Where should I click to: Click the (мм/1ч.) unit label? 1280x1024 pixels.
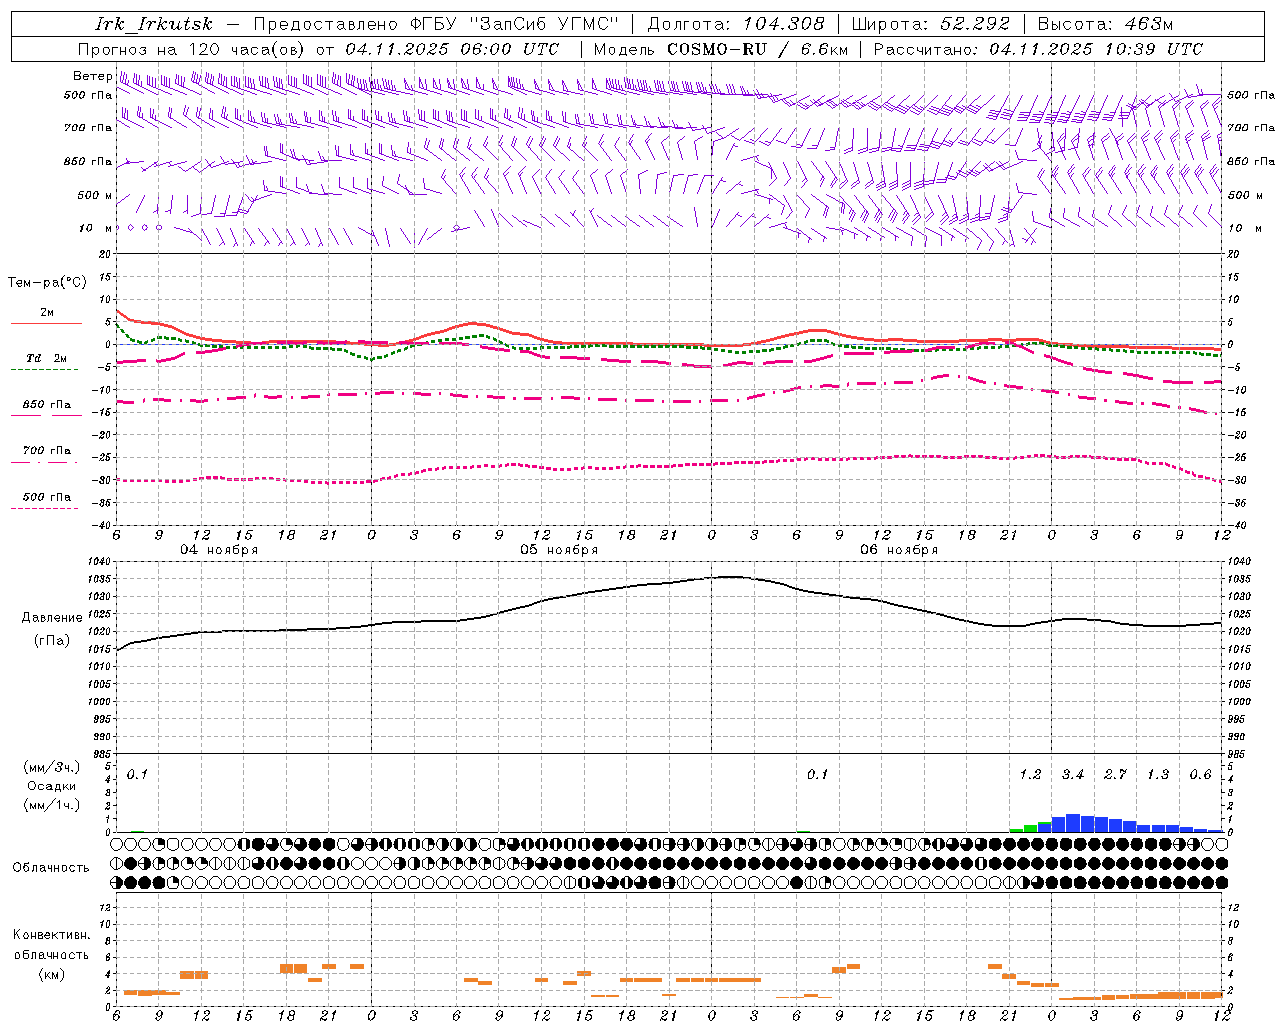tap(51, 805)
